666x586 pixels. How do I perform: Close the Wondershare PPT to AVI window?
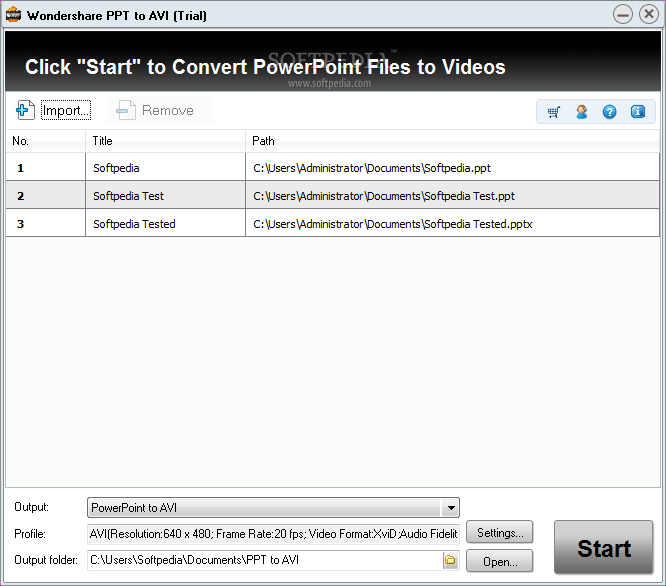(x=649, y=14)
